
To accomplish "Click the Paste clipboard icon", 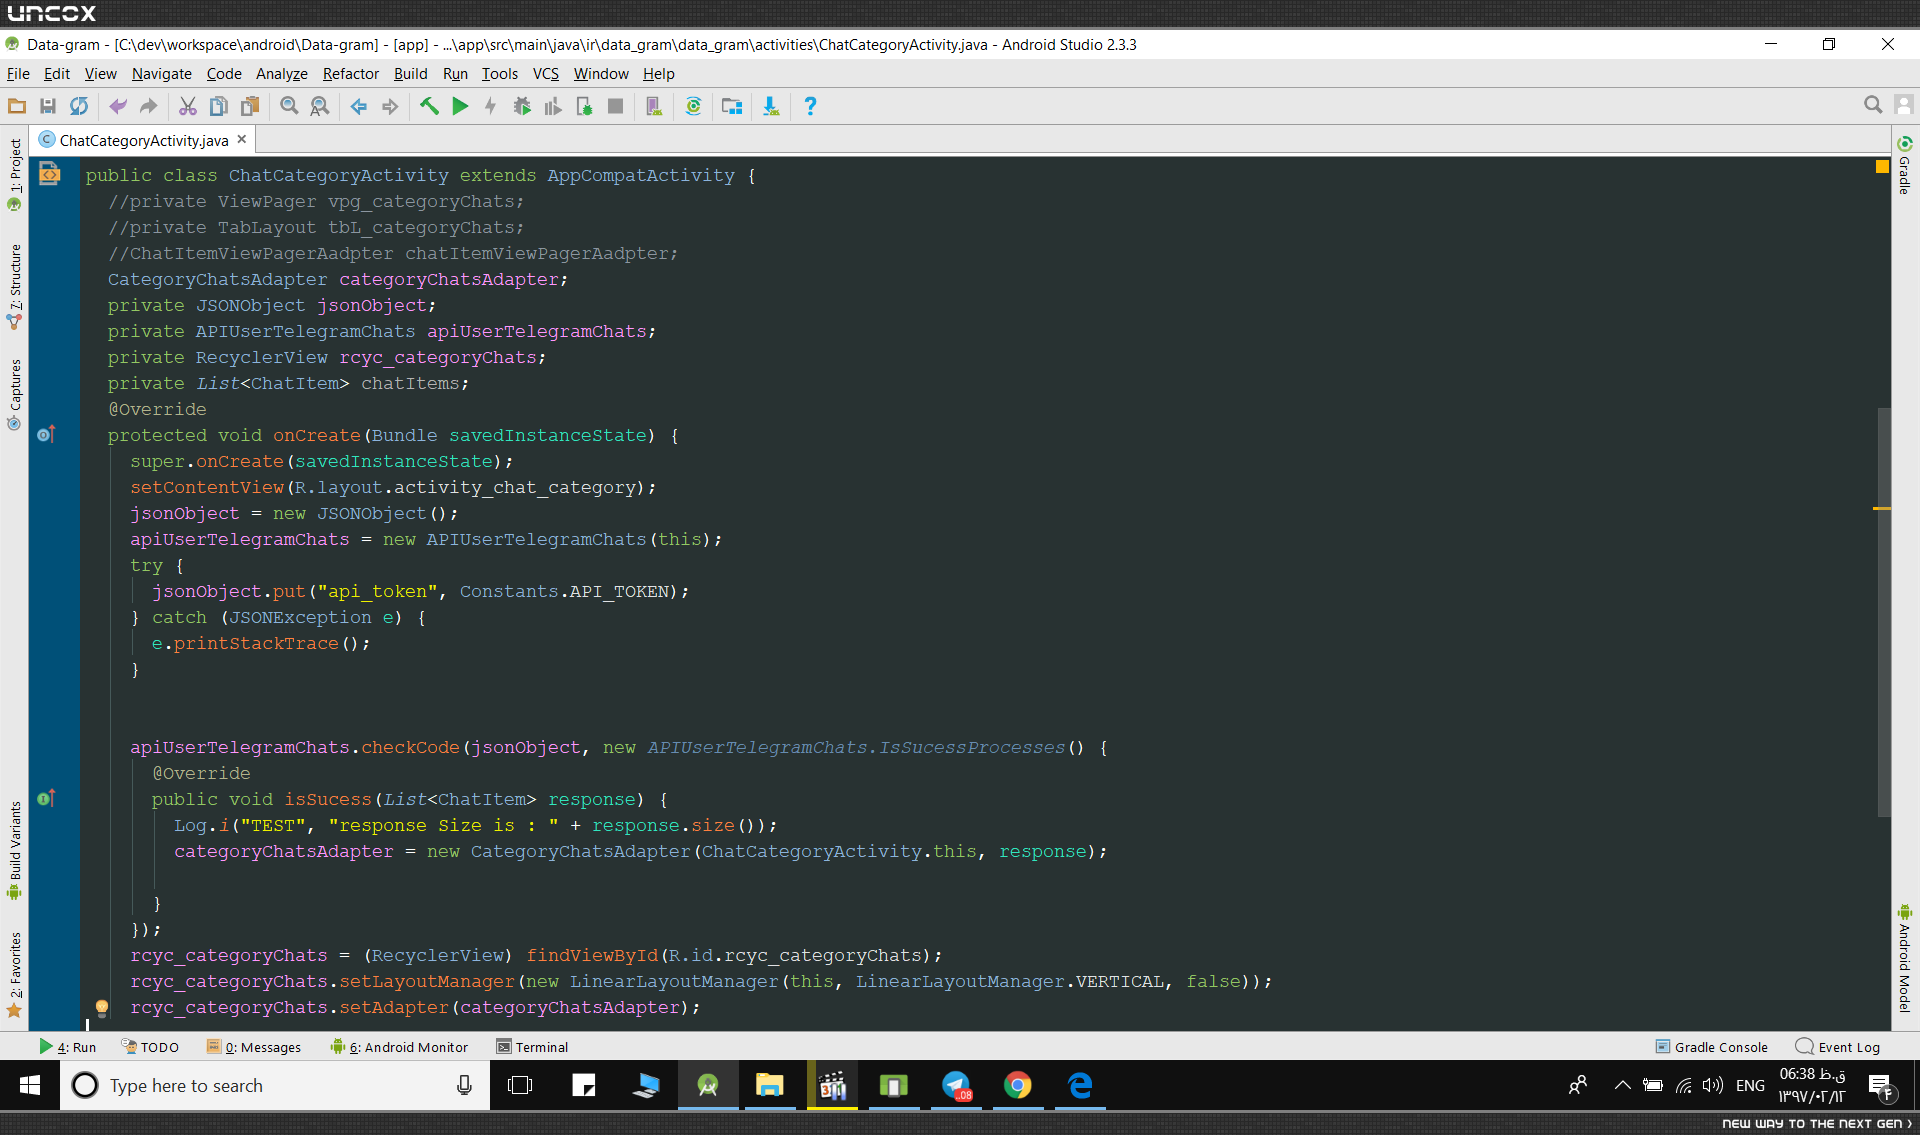I will point(250,106).
